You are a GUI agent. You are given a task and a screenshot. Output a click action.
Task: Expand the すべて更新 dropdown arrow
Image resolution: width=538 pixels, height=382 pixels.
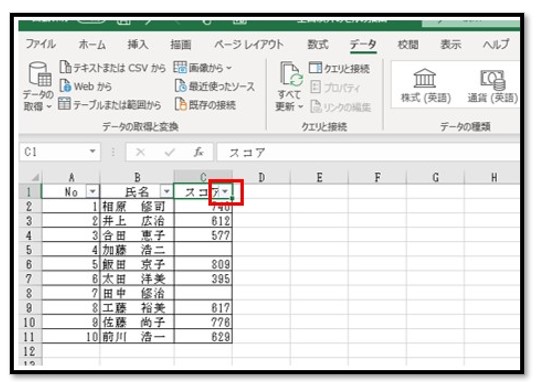[x=301, y=107]
